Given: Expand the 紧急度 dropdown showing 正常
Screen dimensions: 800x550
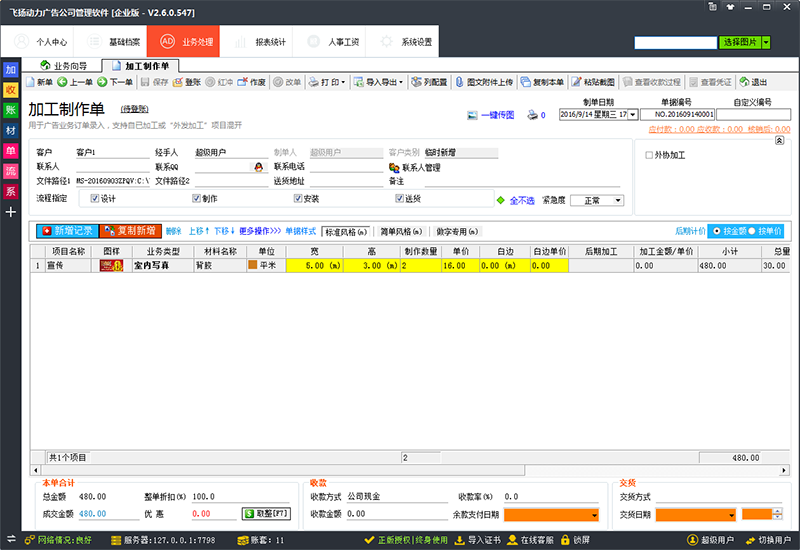Looking at the screenshot, I should 618,200.
